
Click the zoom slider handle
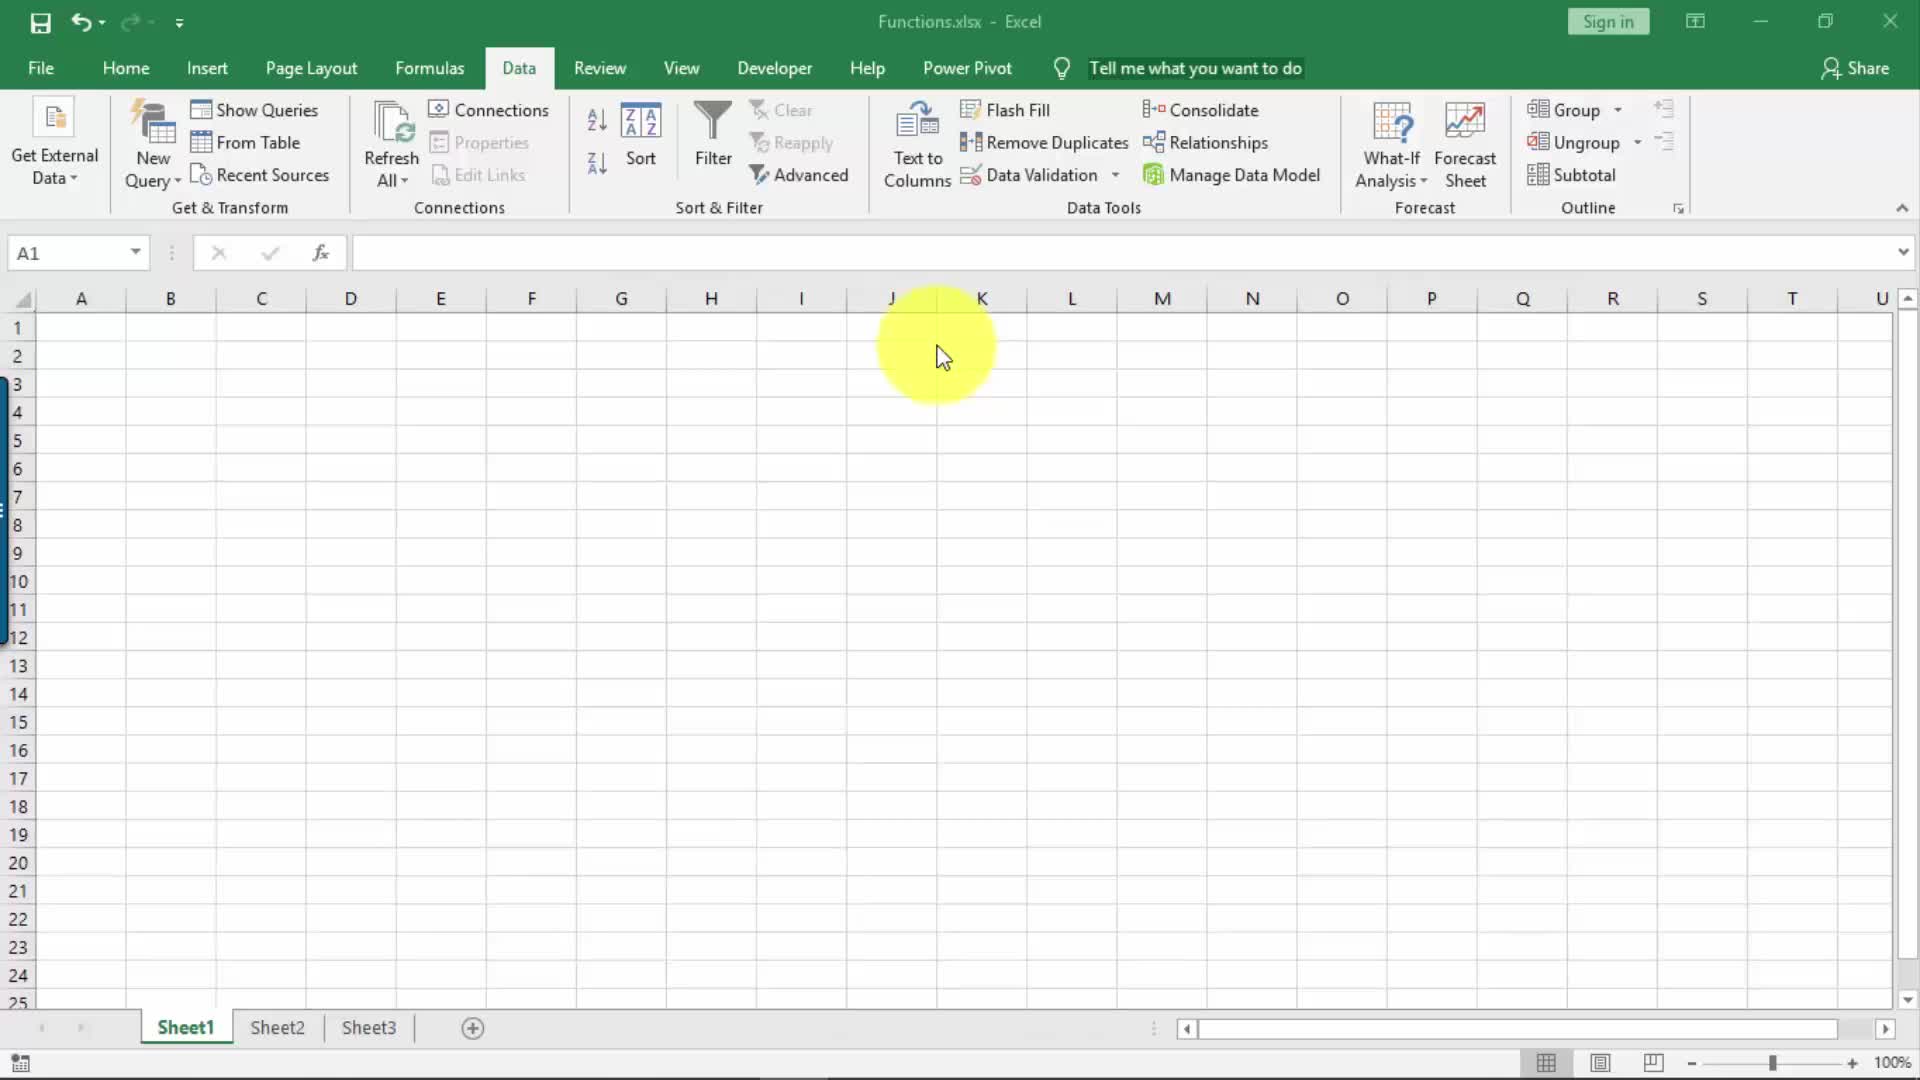[1772, 1063]
